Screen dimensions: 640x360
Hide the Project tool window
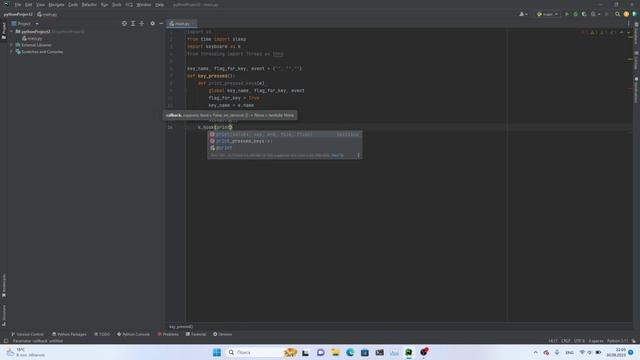(161, 24)
